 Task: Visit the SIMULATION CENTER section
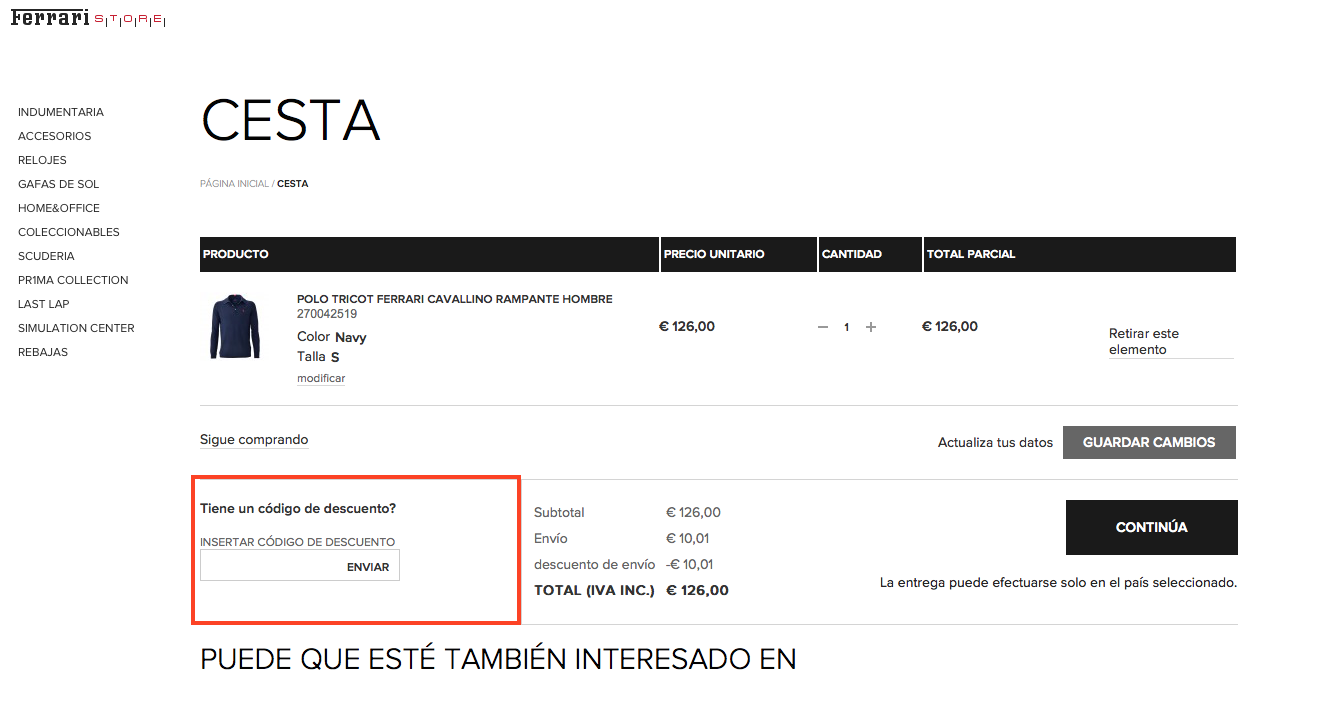tap(76, 327)
